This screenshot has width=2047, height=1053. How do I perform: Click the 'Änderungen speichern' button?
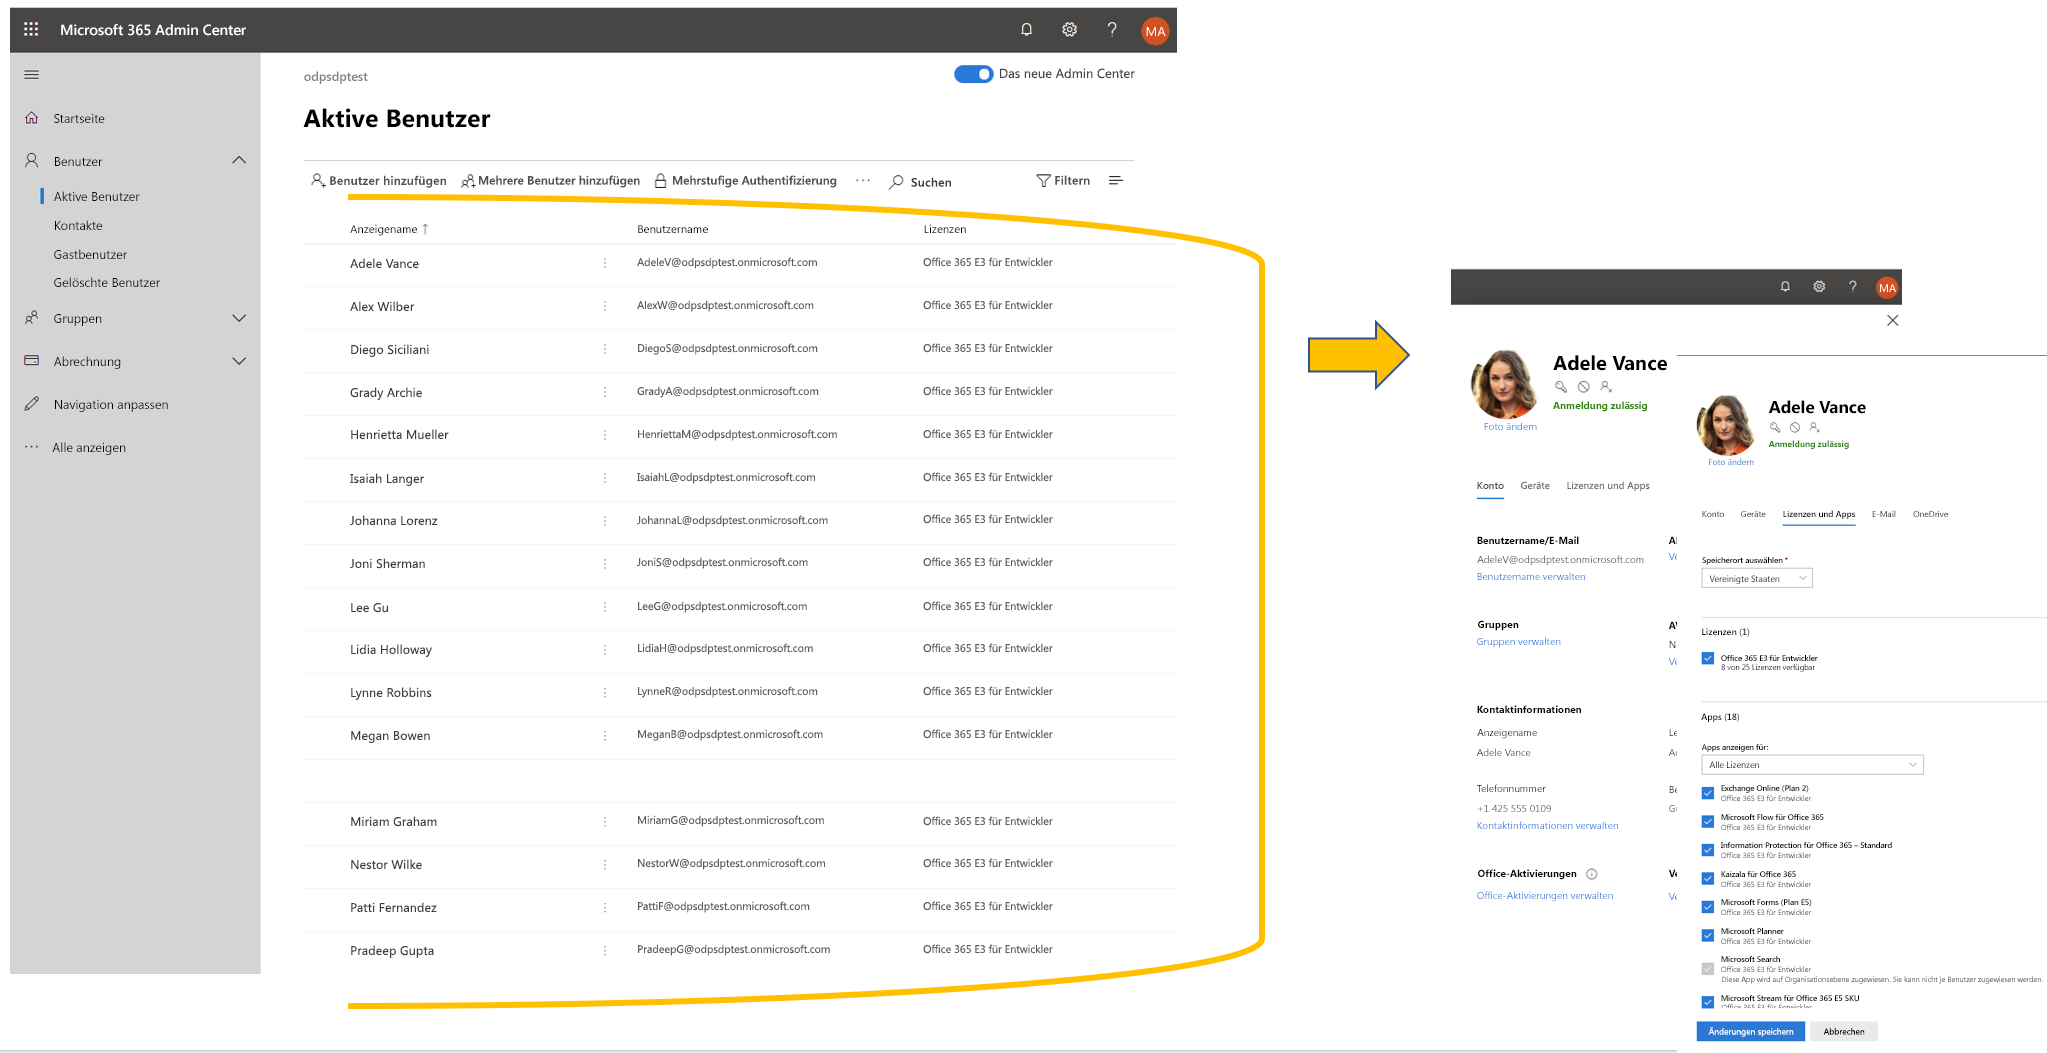[x=1750, y=1031]
